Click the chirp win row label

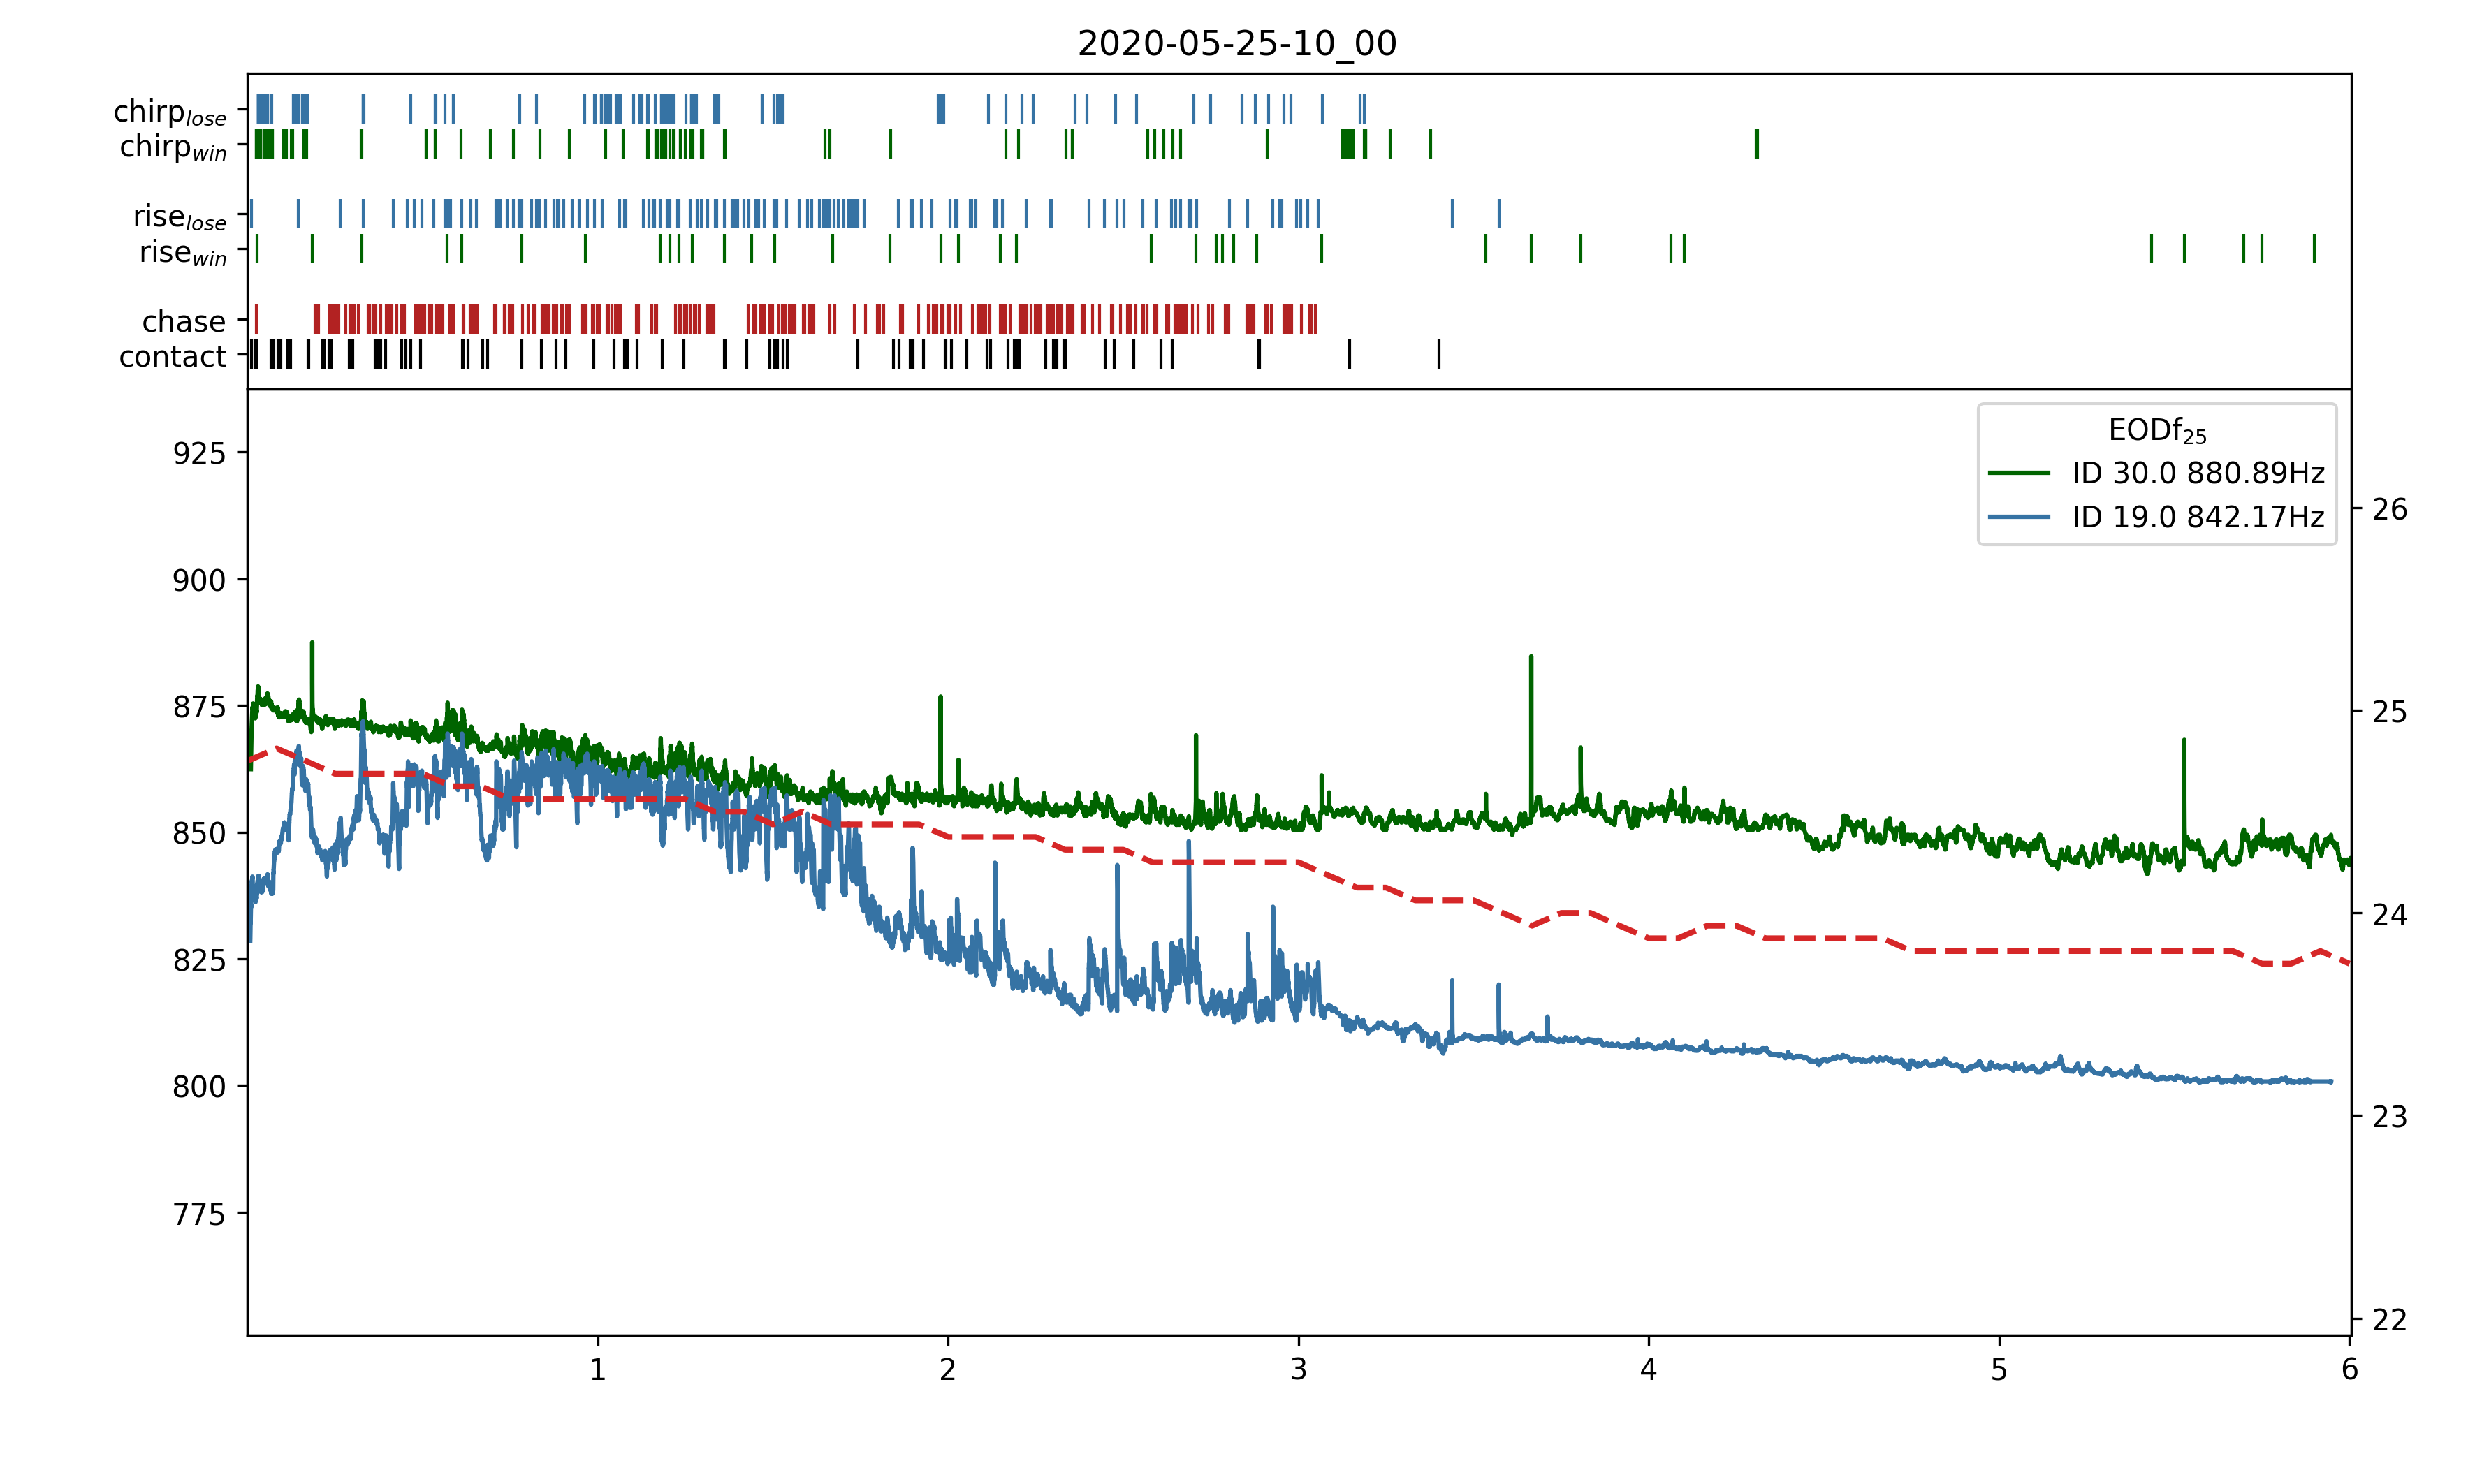173,147
